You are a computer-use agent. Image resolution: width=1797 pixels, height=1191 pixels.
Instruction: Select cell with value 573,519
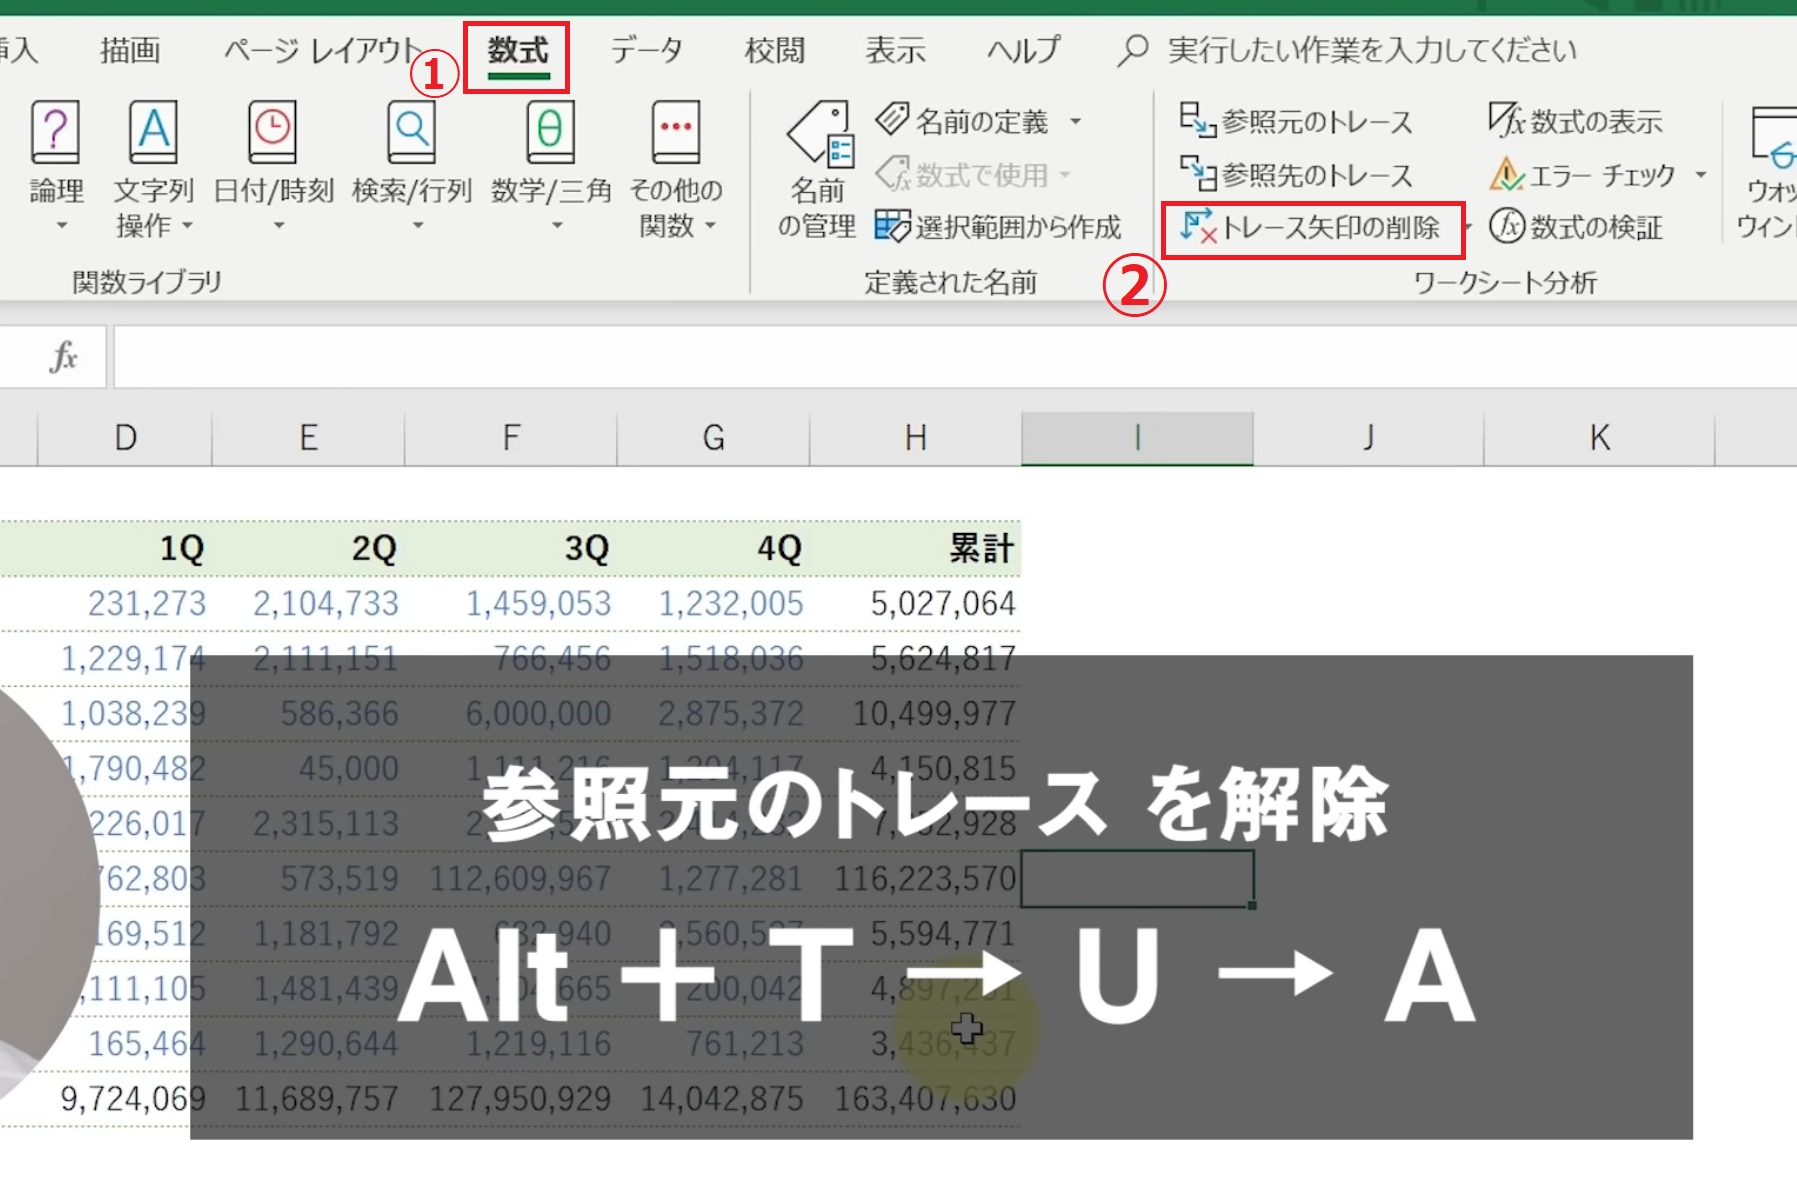[x=308, y=878]
